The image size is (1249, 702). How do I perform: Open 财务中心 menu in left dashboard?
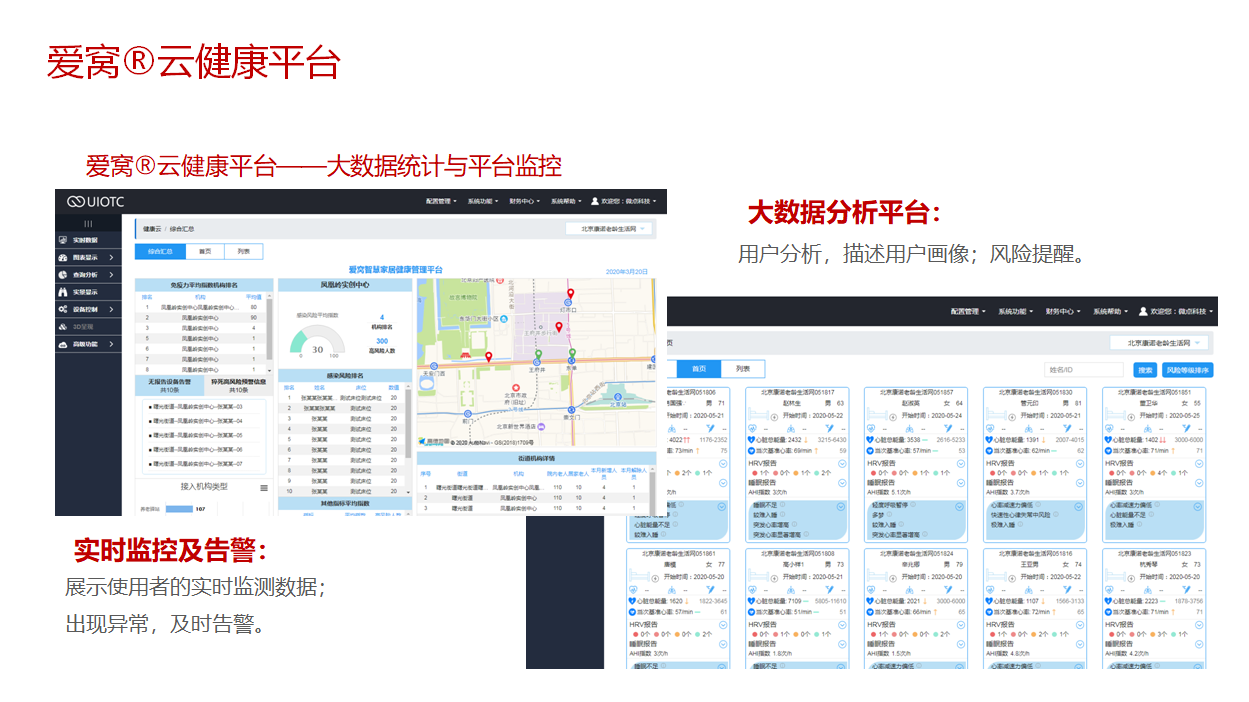(524, 201)
